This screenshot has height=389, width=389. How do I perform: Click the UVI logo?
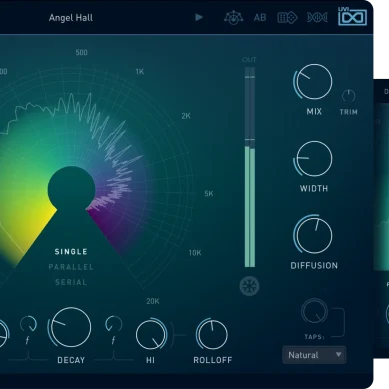click(x=352, y=16)
